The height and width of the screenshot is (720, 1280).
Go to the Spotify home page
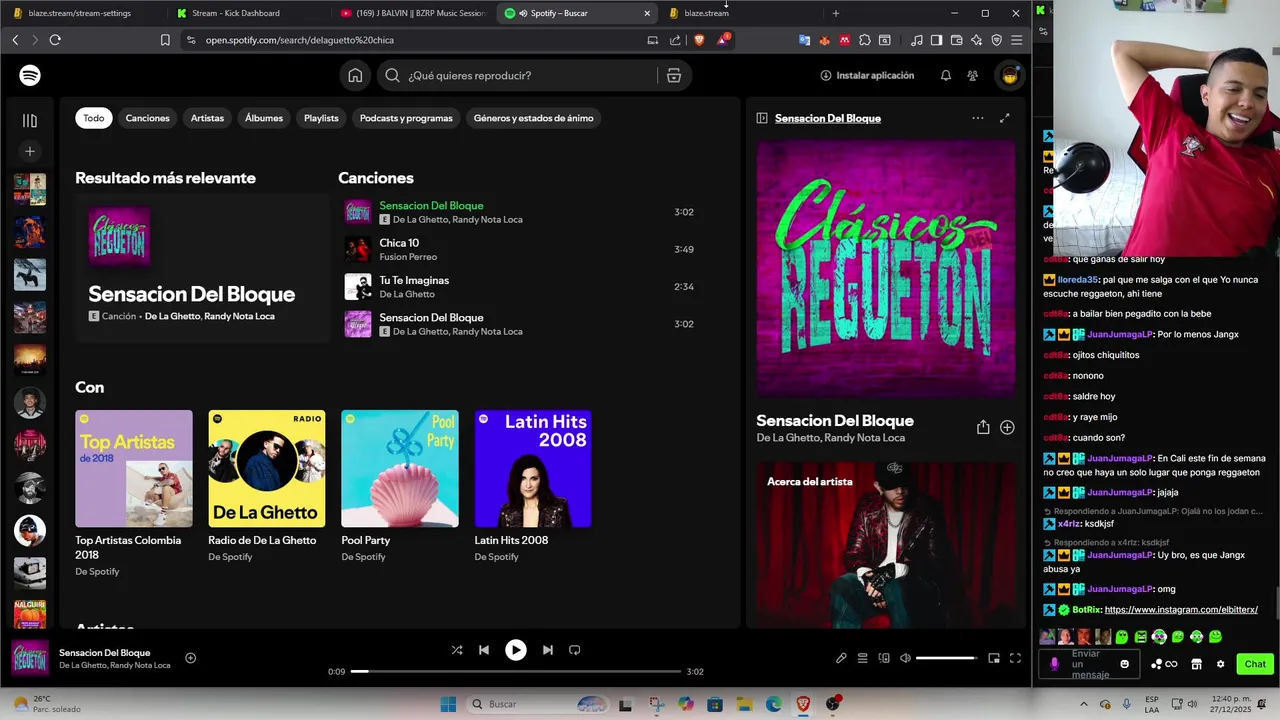355,75
